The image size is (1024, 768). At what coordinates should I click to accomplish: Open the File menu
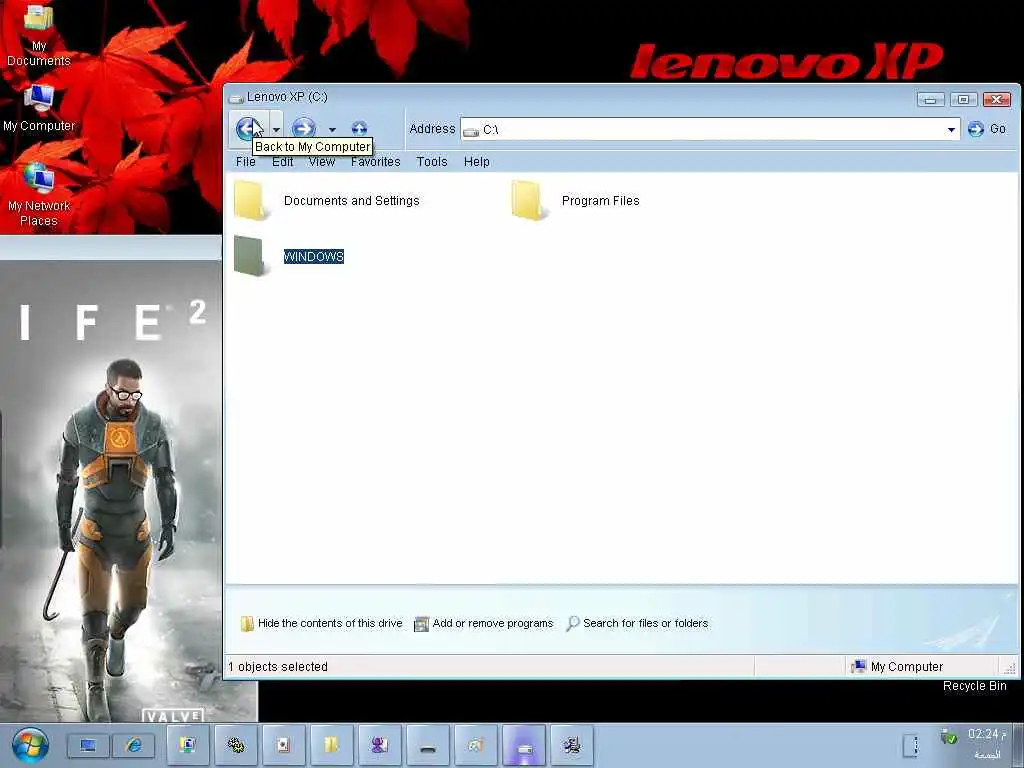tap(246, 161)
